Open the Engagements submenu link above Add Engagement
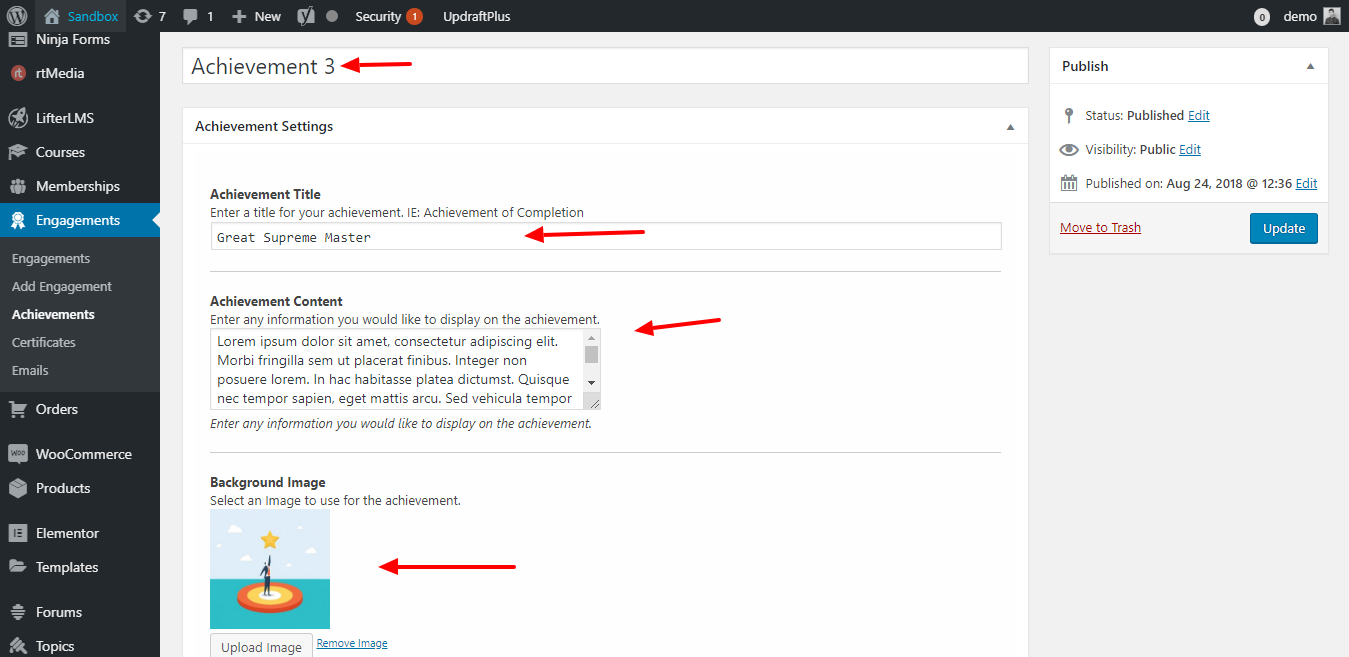This screenshot has width=1349, height=657. (51, 258)
